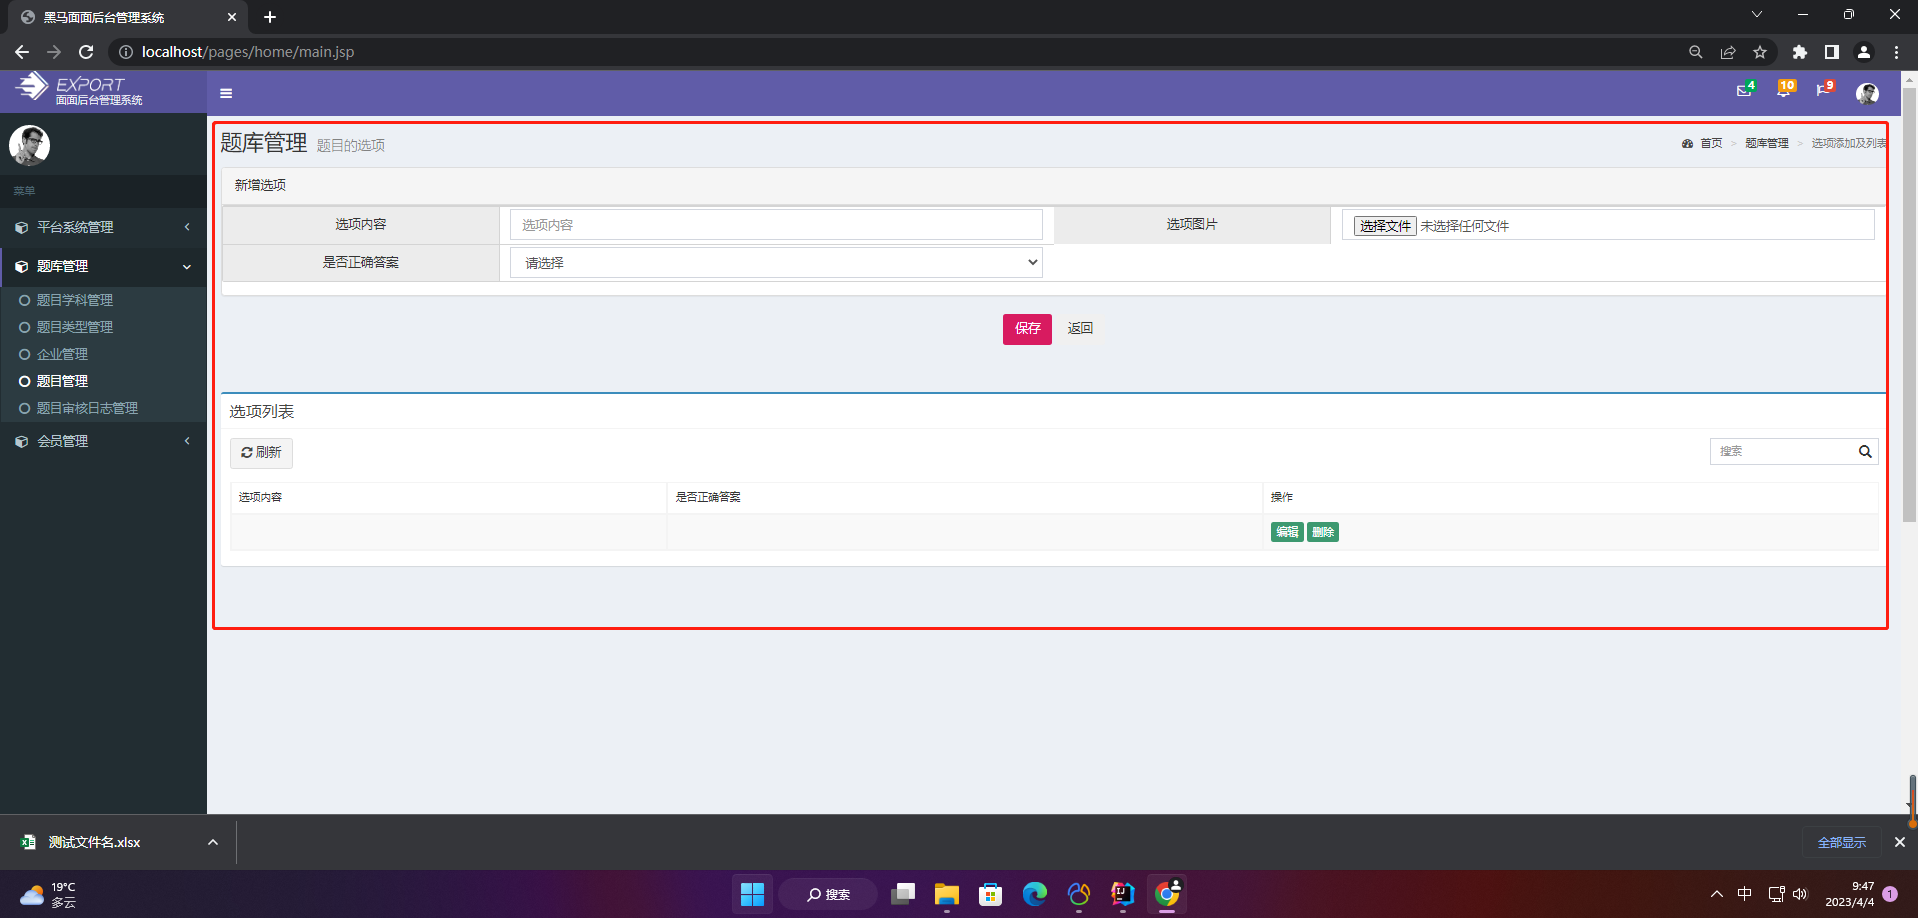Image resolution: width=1918 pixels, height=918 pixels.
Task: Close the downloads bar
Action: (1900, 843)
